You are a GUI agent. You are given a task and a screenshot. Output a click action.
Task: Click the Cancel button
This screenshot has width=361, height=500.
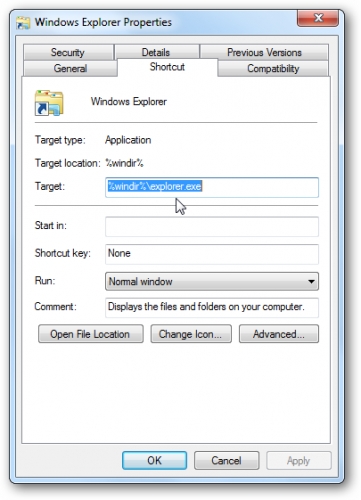click(x=226, y=461)
